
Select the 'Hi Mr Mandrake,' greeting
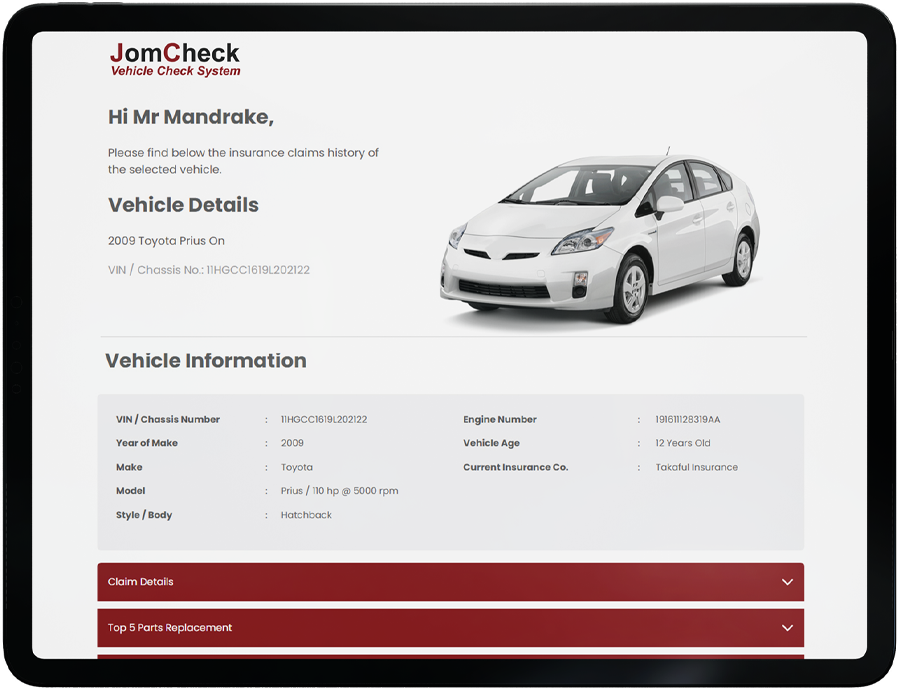(191, 117)
